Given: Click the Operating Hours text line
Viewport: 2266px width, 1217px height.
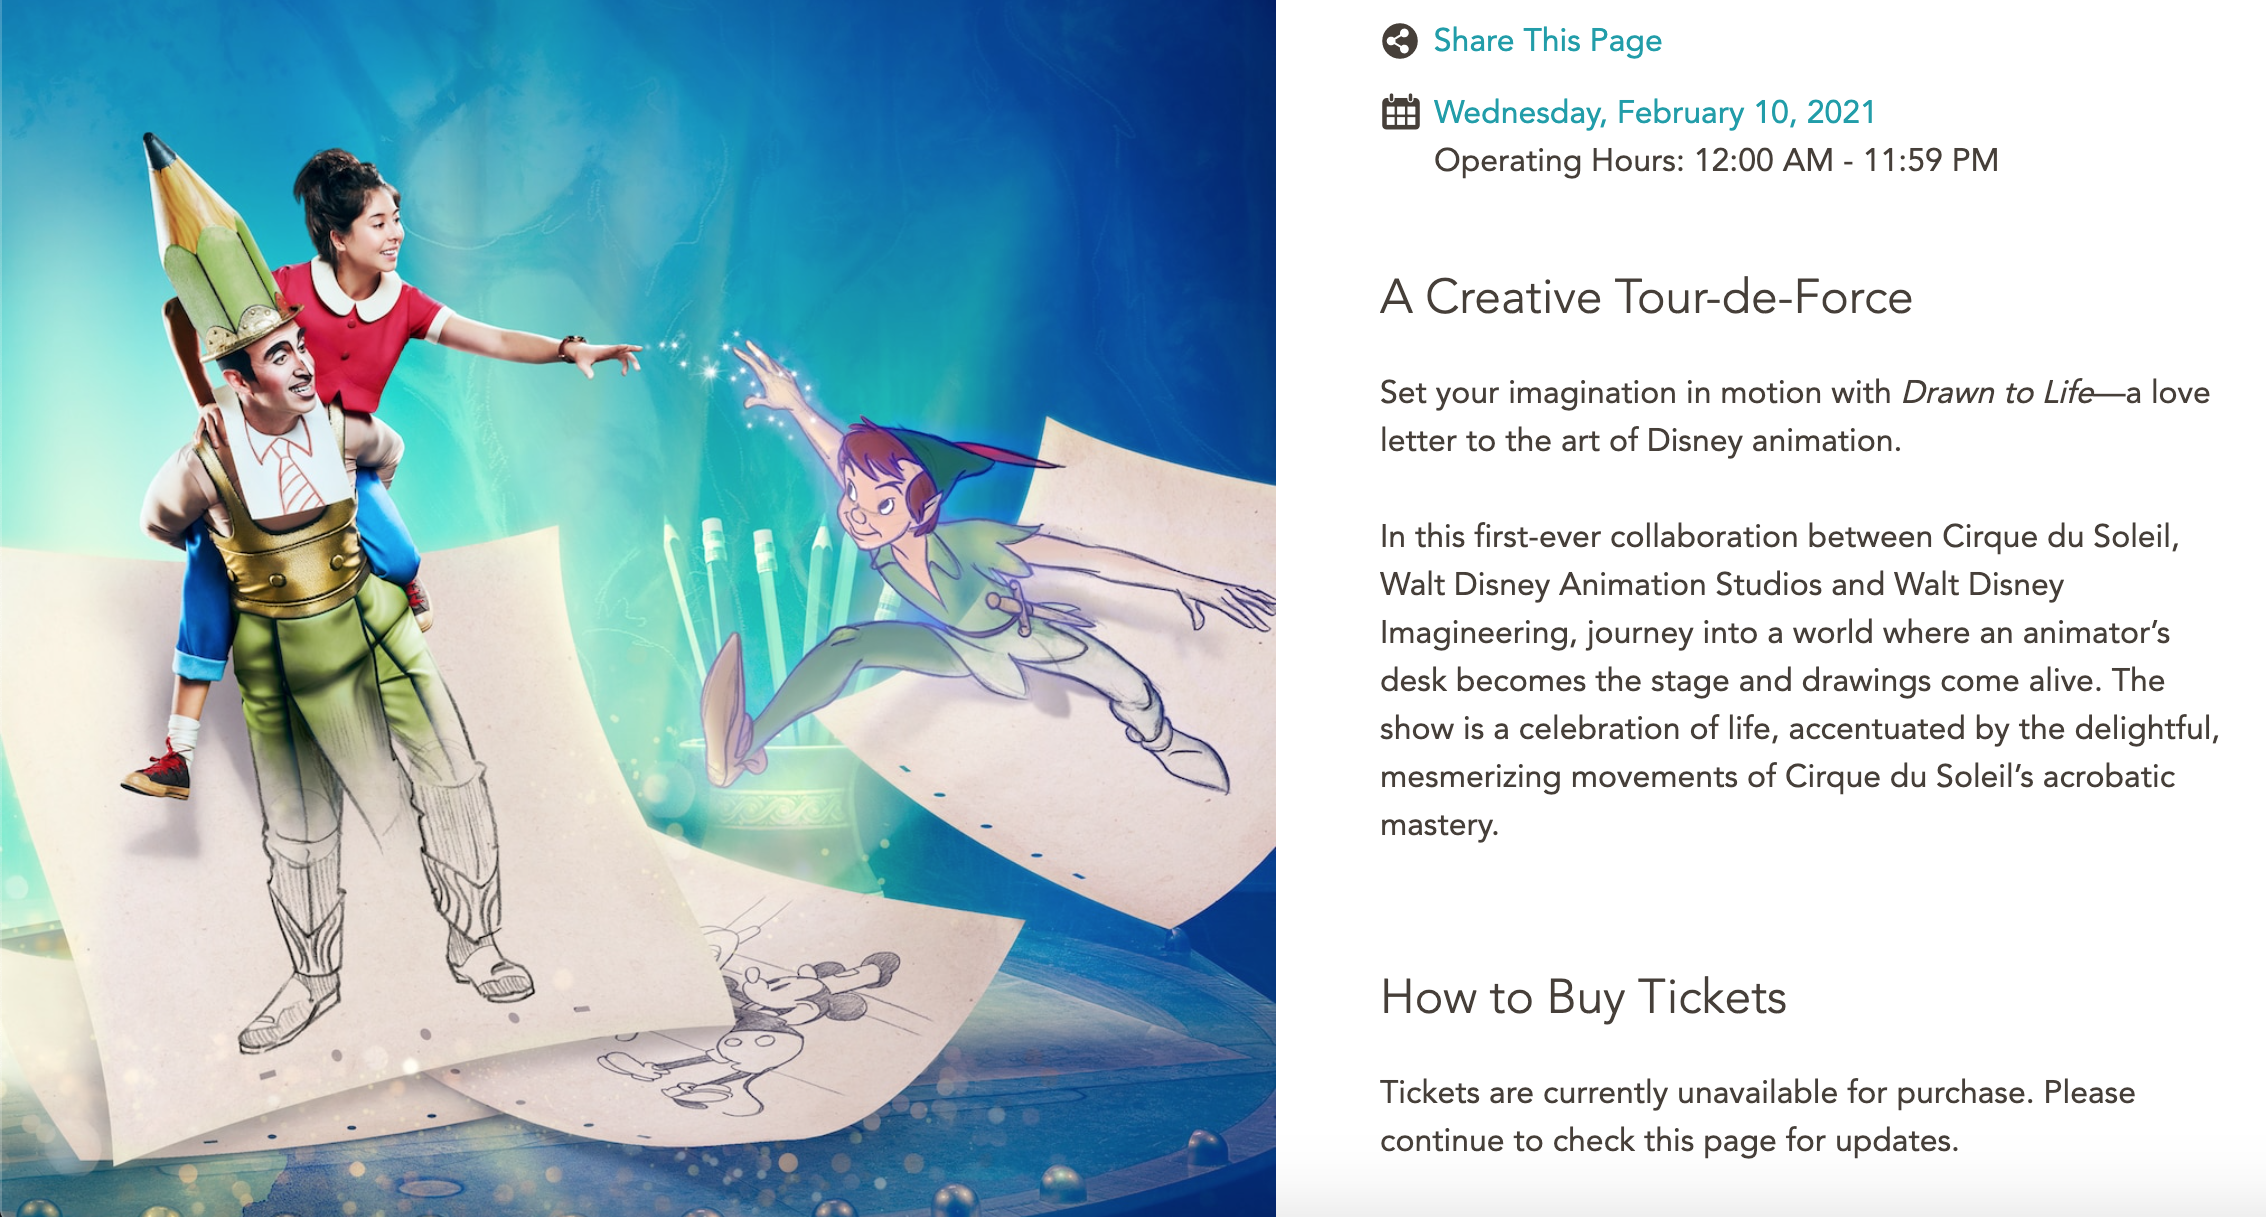Looking at the screenshot, I should pos(1716,160).
